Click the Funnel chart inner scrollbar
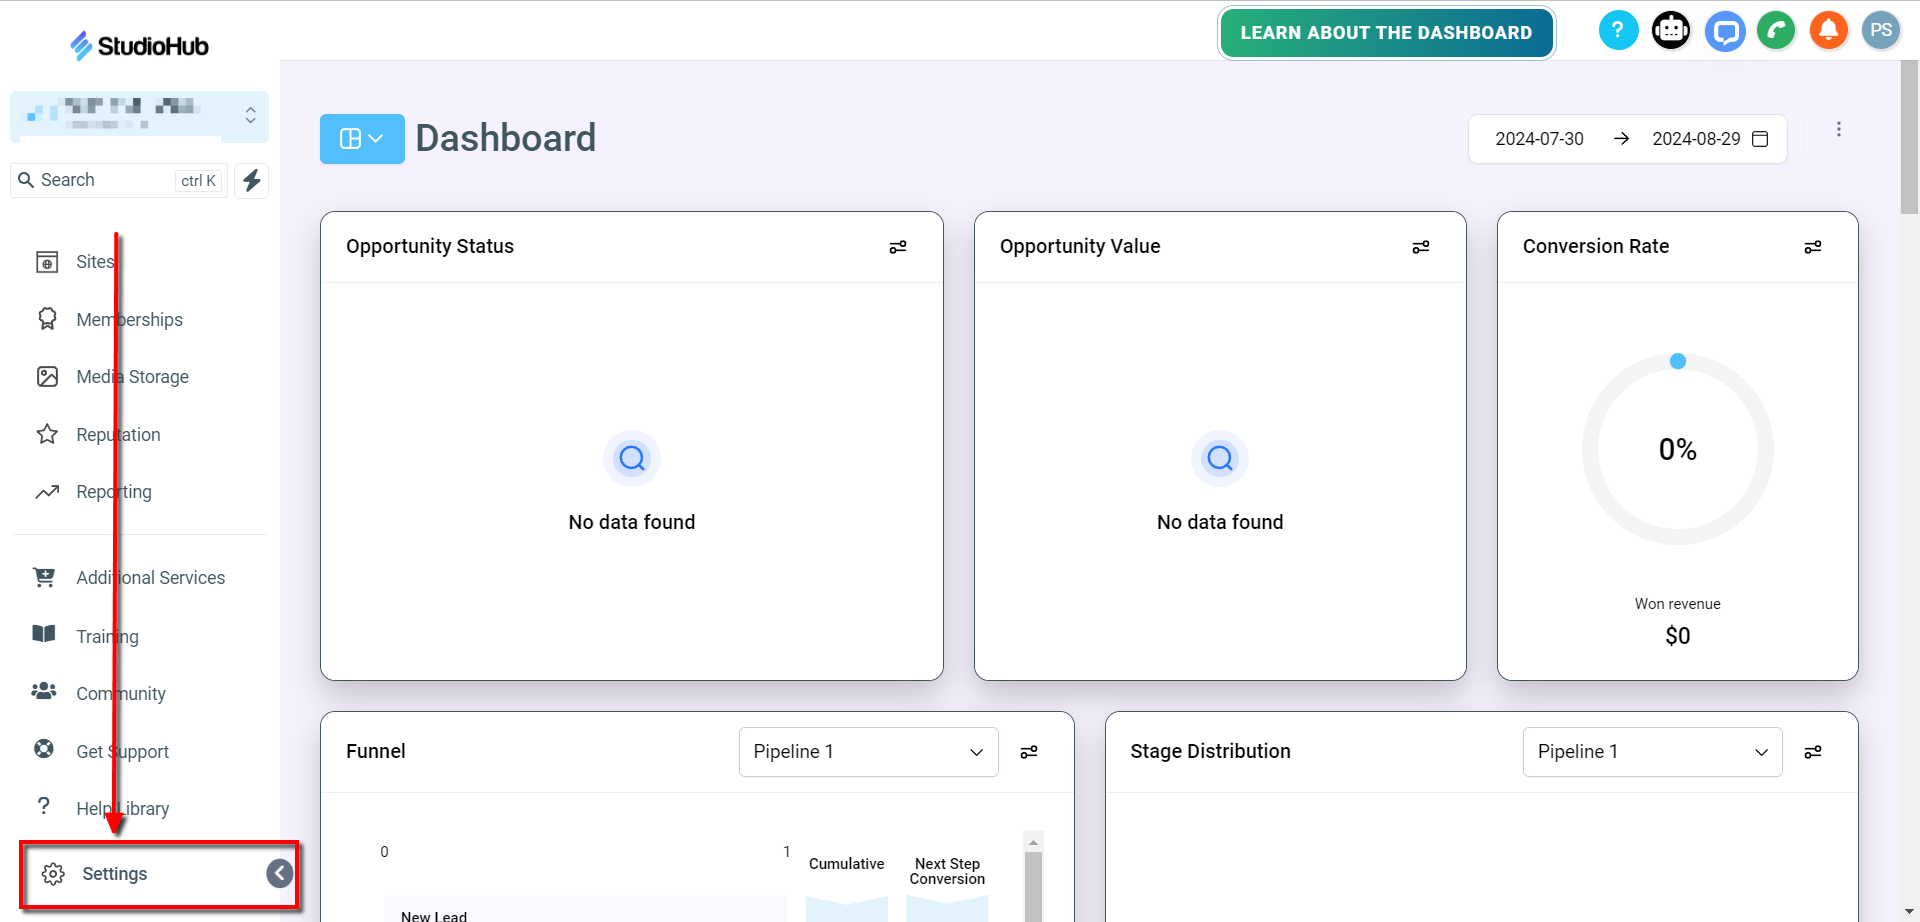Viewport: 1920px width, 922px height. click(1034, 885)
